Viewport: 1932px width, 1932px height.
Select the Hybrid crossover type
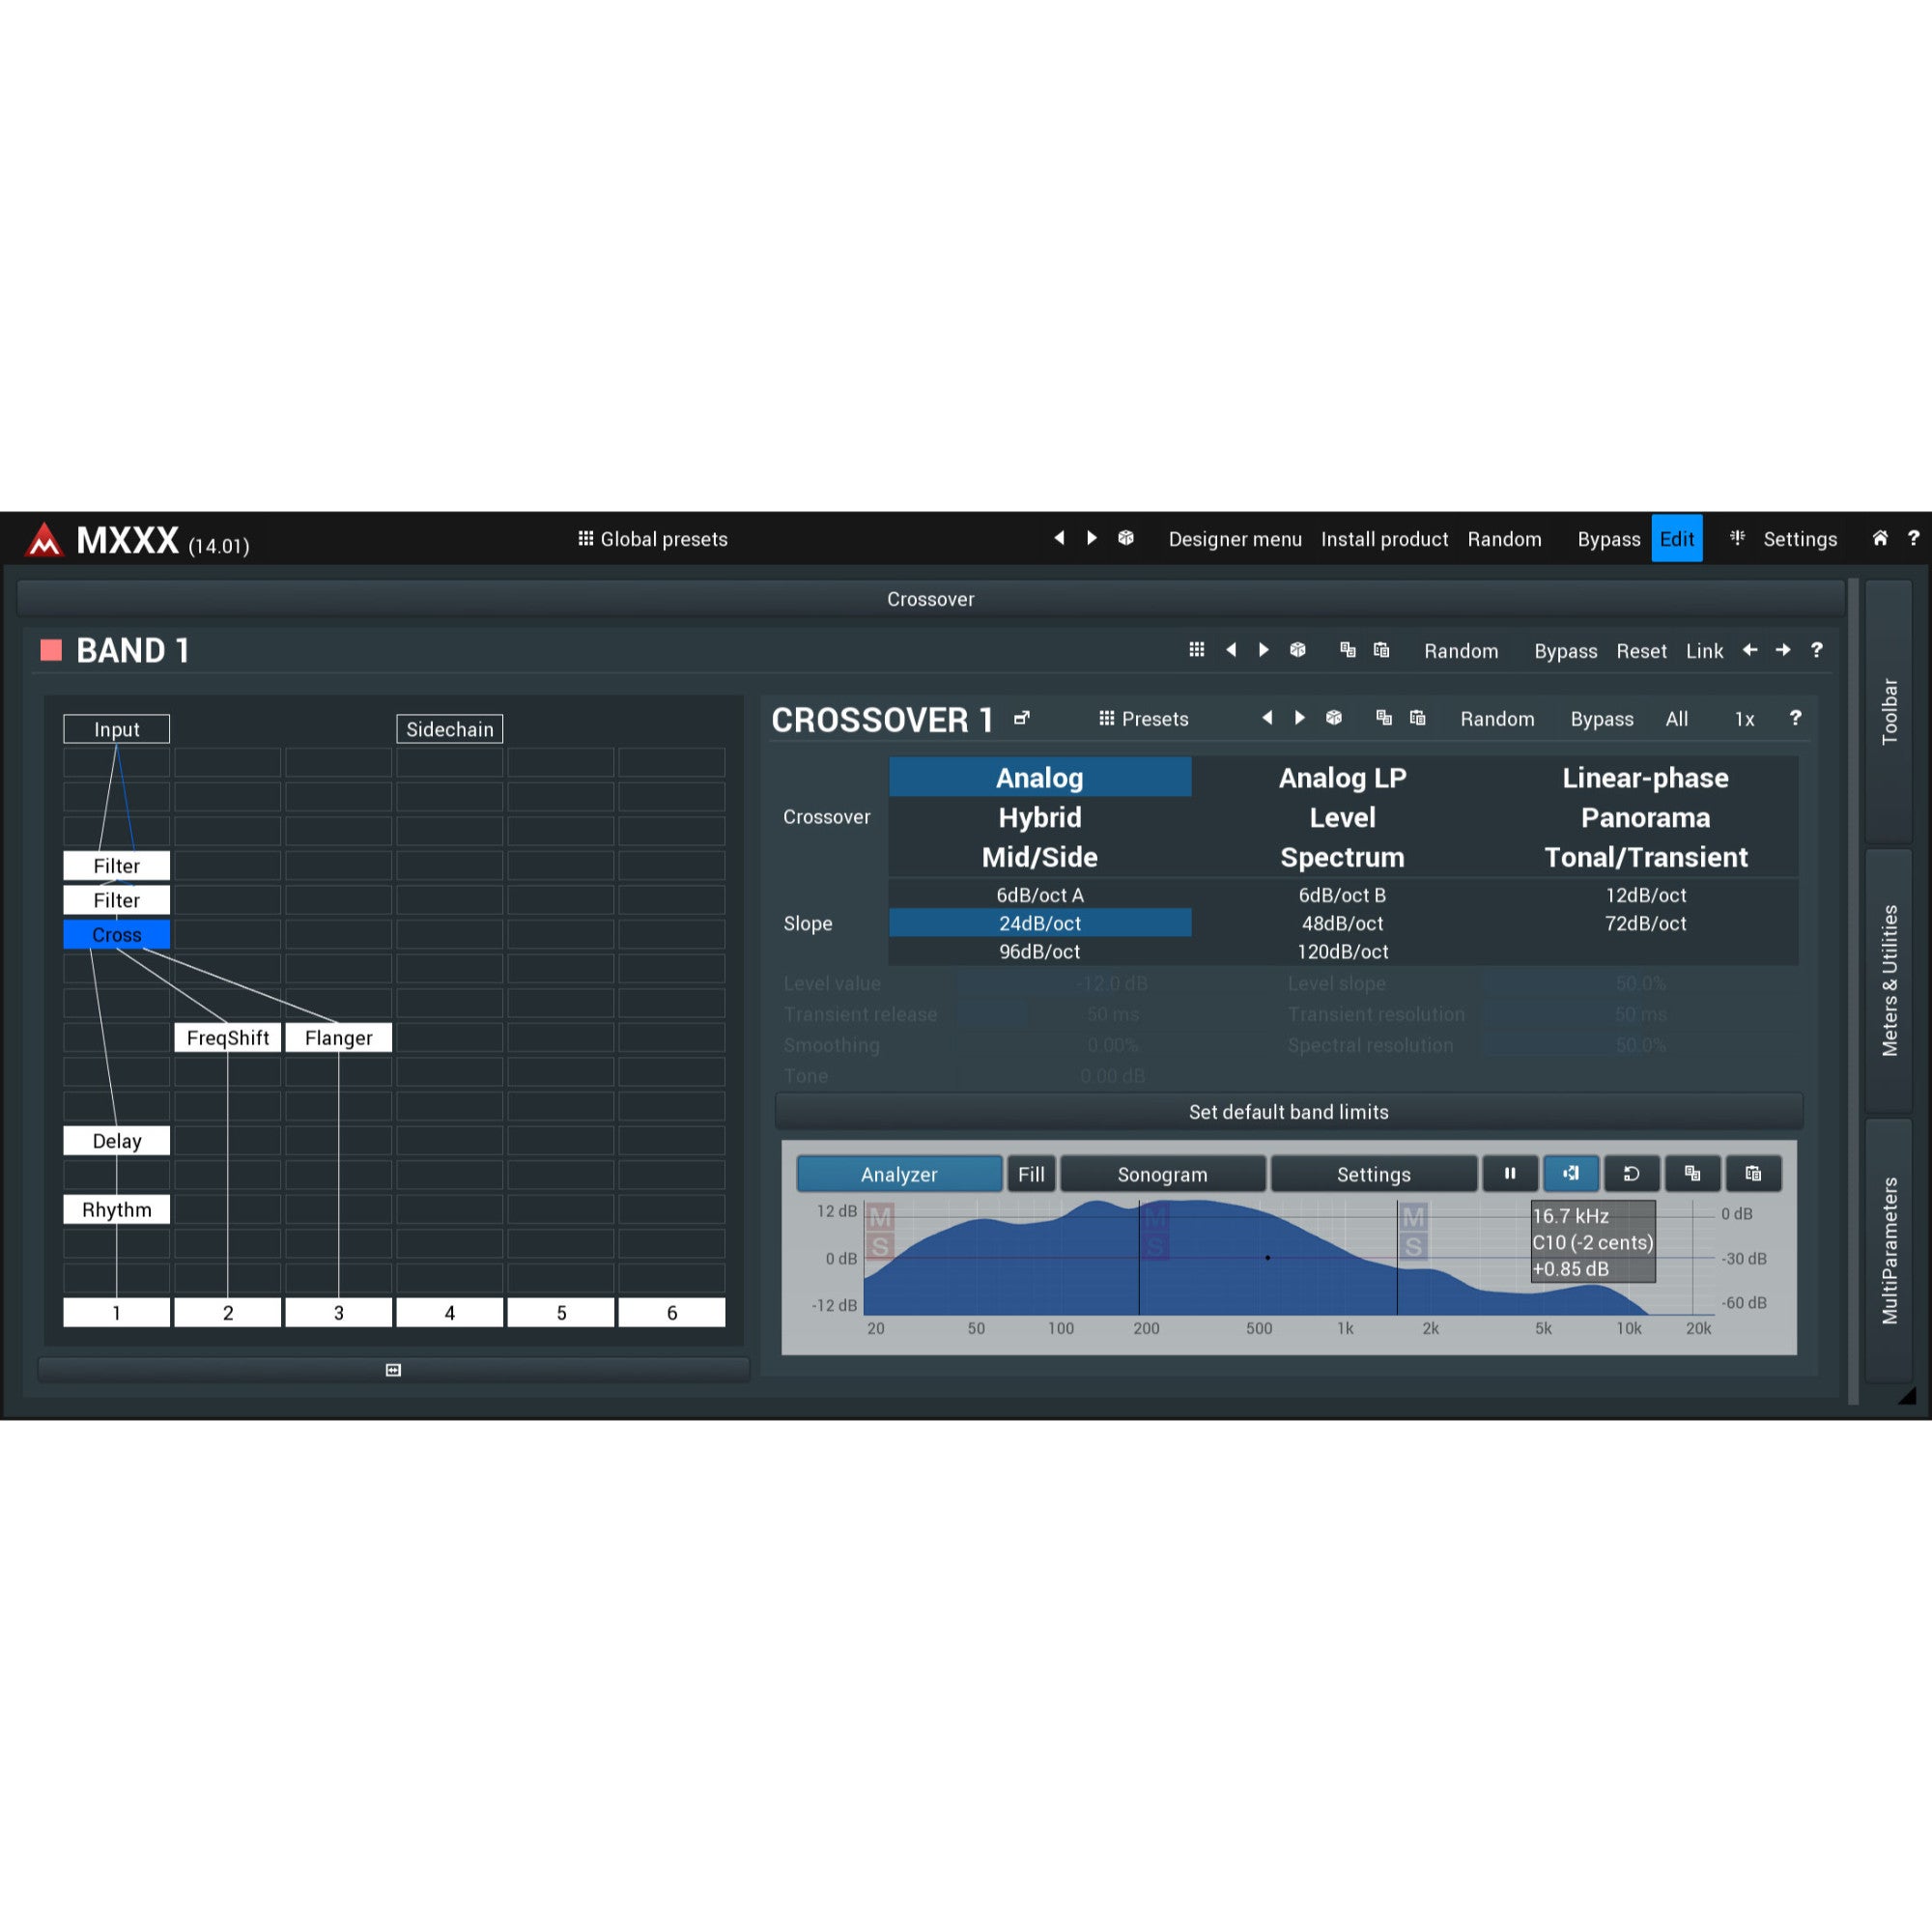pyautogui.click(x=1040, y=817)
